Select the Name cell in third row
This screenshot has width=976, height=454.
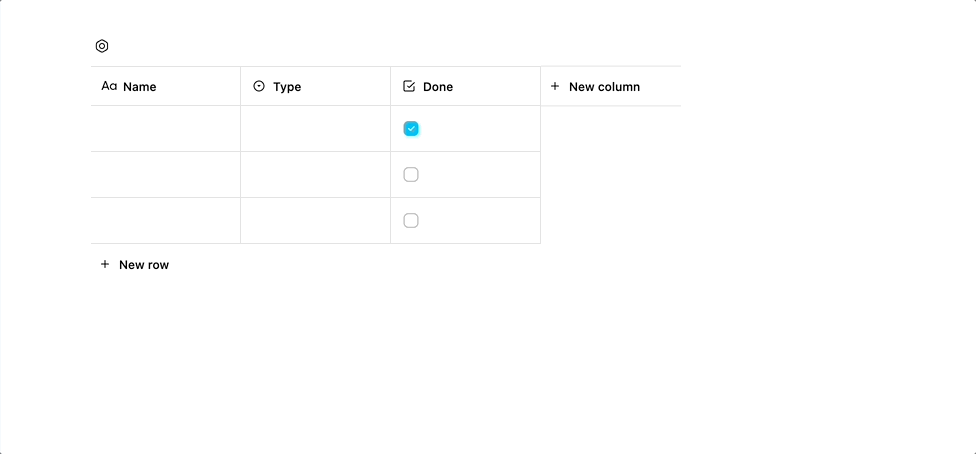point(166,220)
